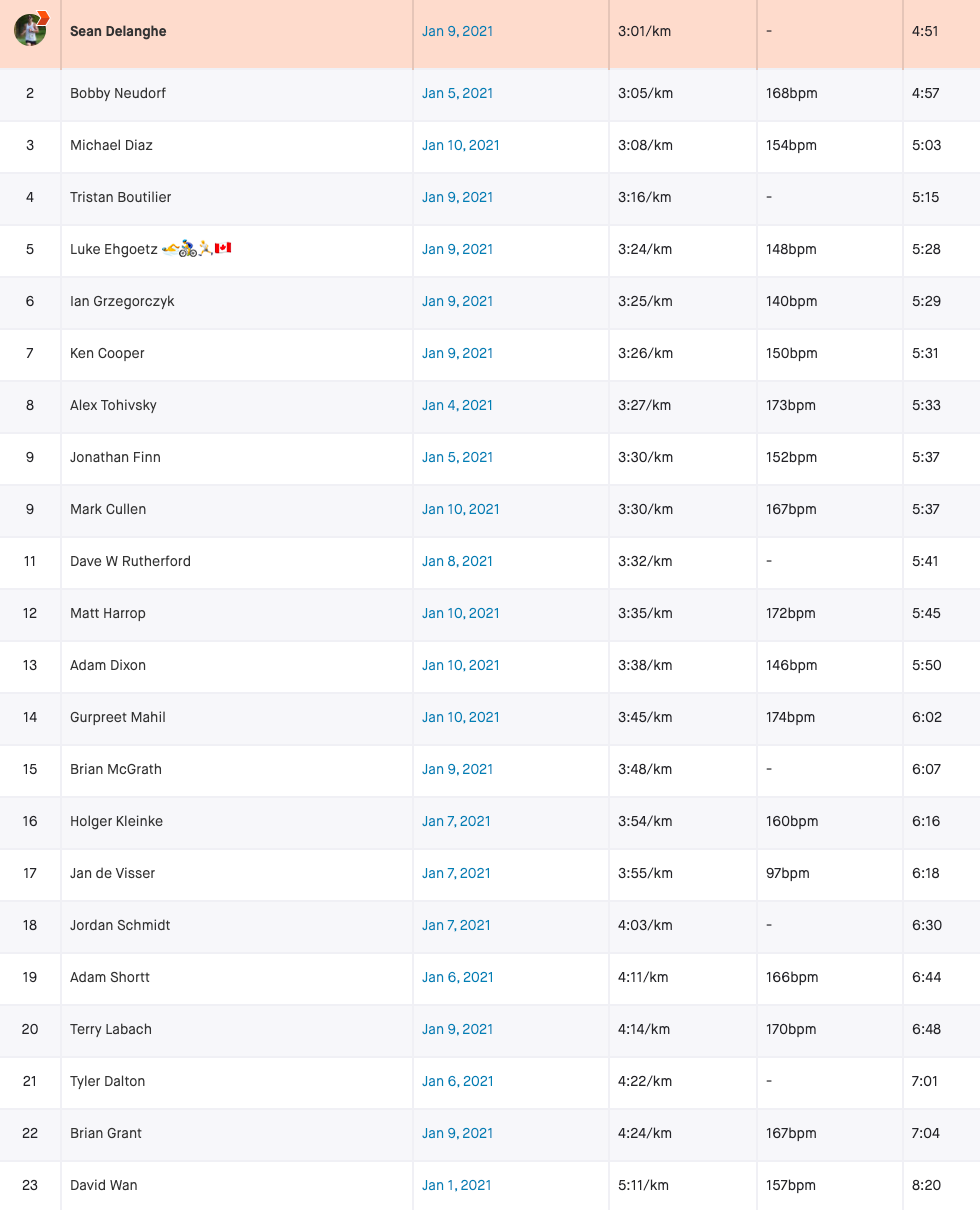Open Bobby Neudorf's Jan 5, 2021 activity
The width and height of the screenshot is (980, 1210).
457,93
